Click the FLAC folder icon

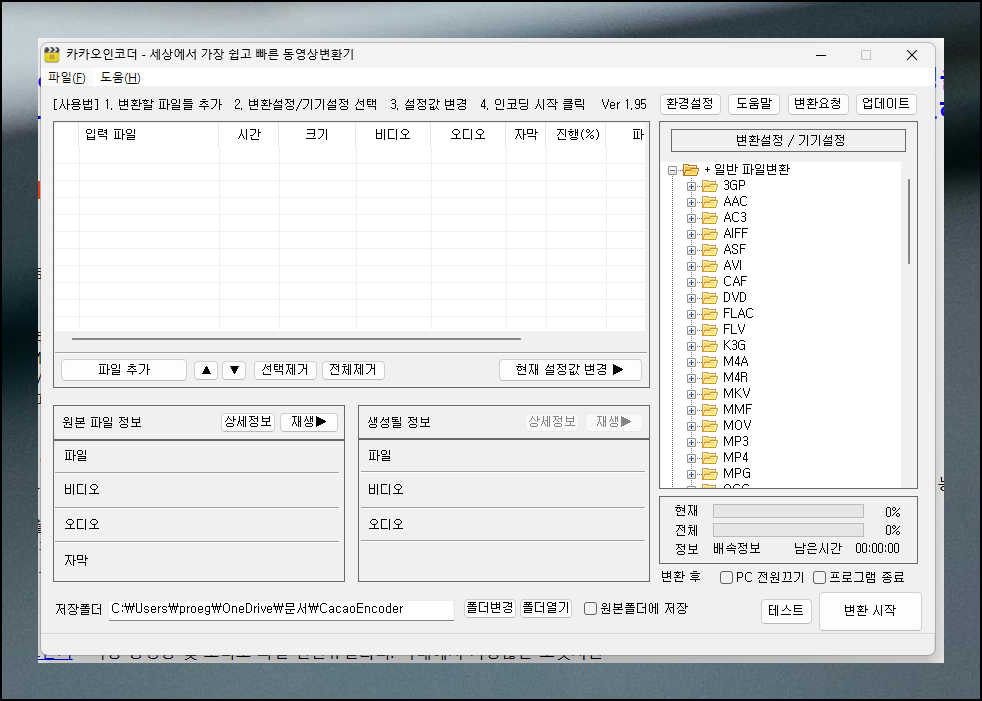click(x=710, y=313)
